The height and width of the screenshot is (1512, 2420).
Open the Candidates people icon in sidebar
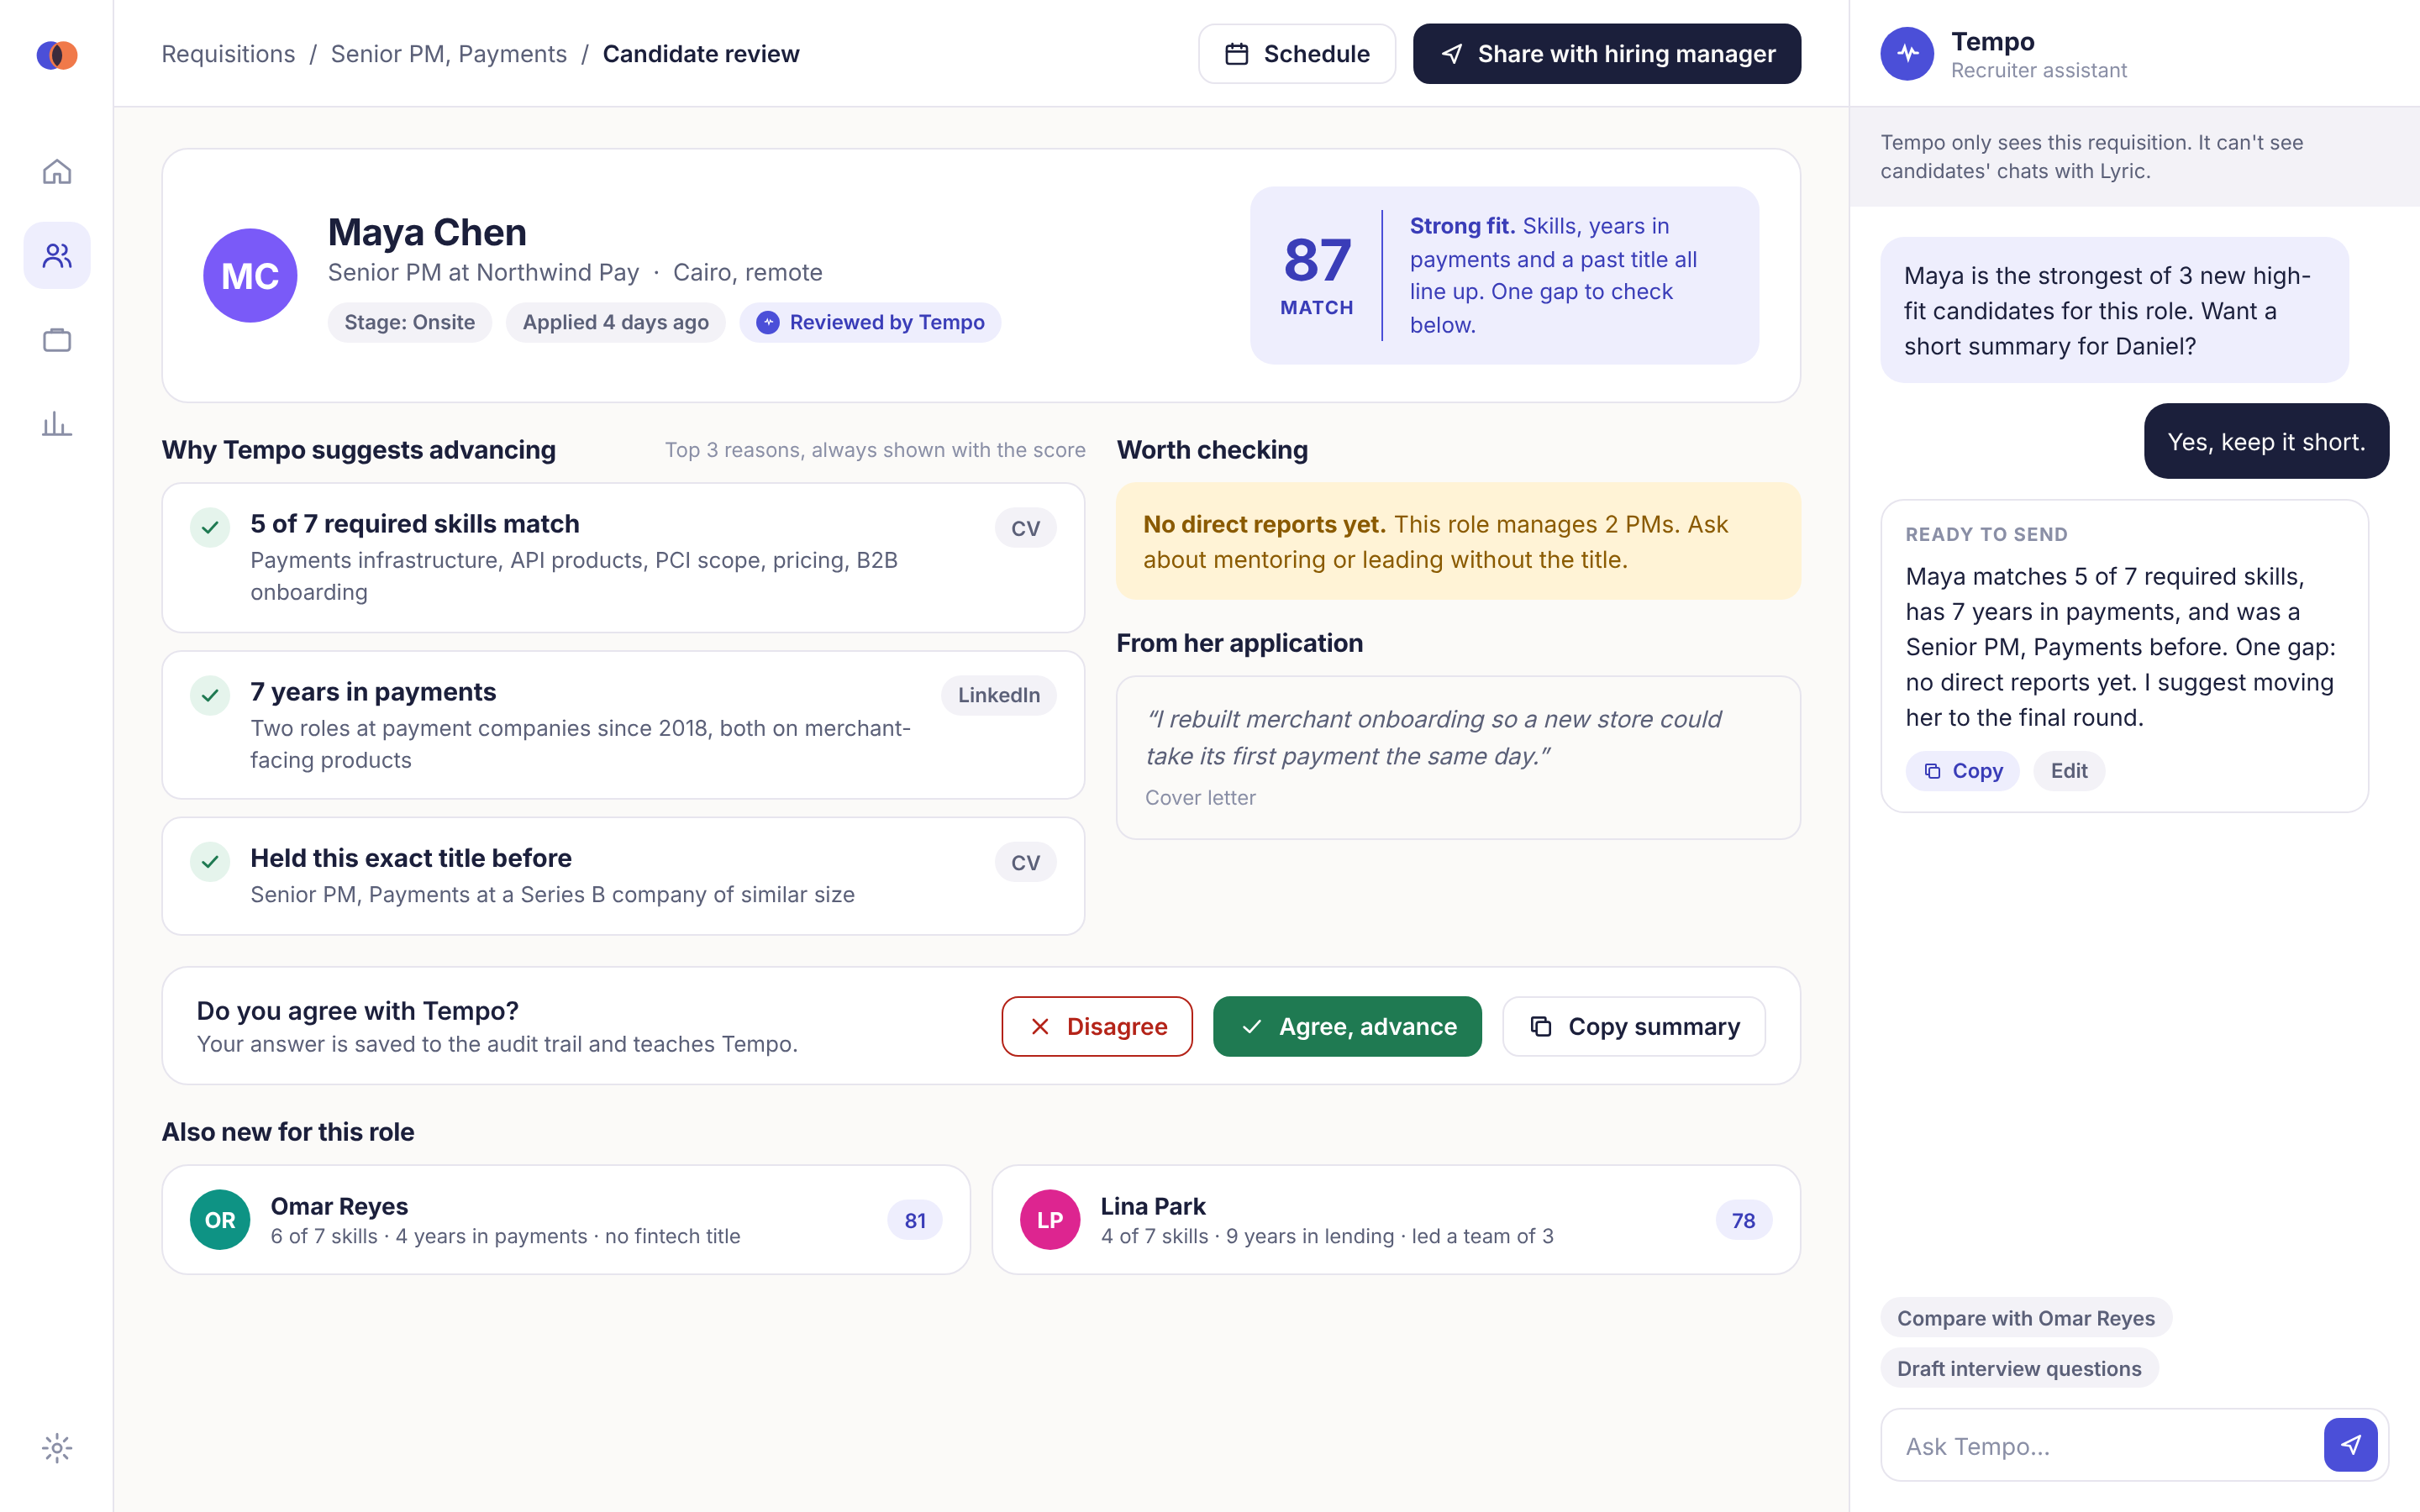coord(57,256)
